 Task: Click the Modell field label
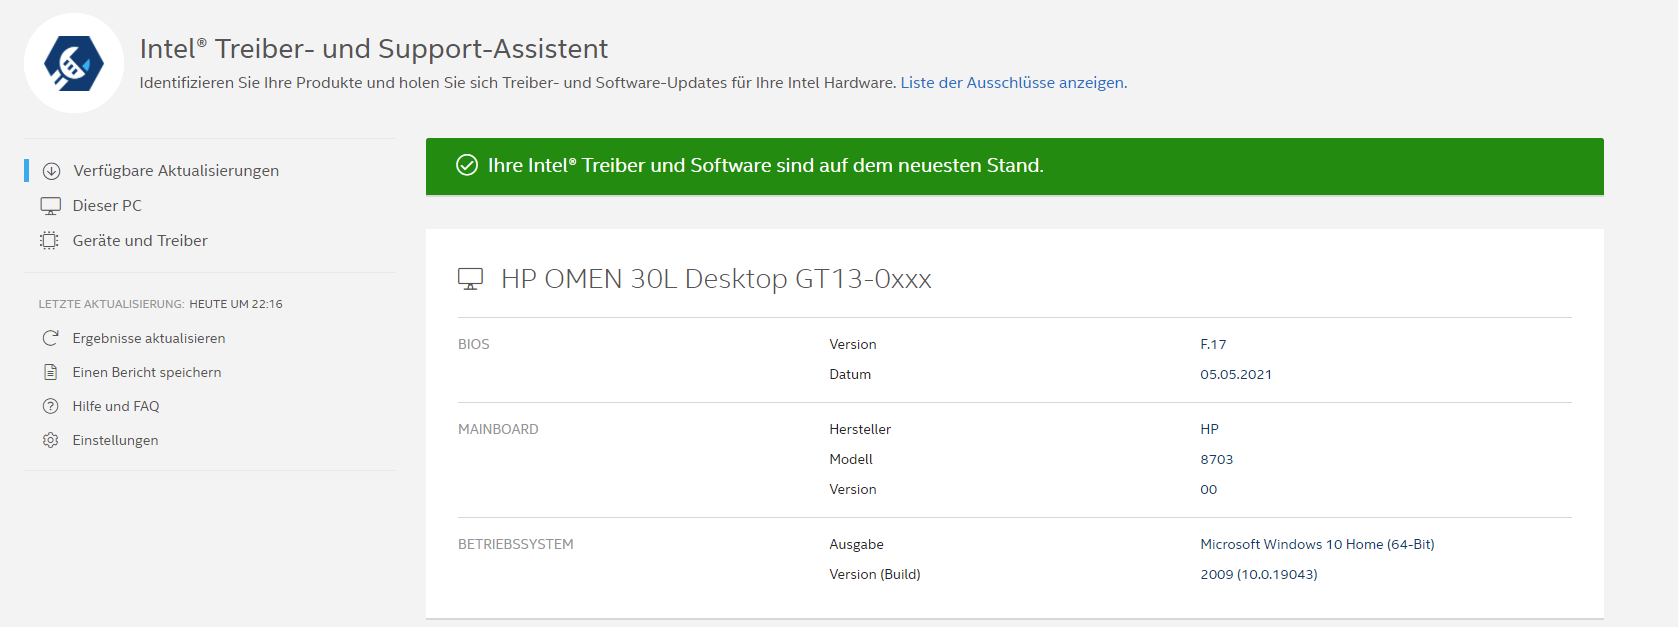click(851, 459)
